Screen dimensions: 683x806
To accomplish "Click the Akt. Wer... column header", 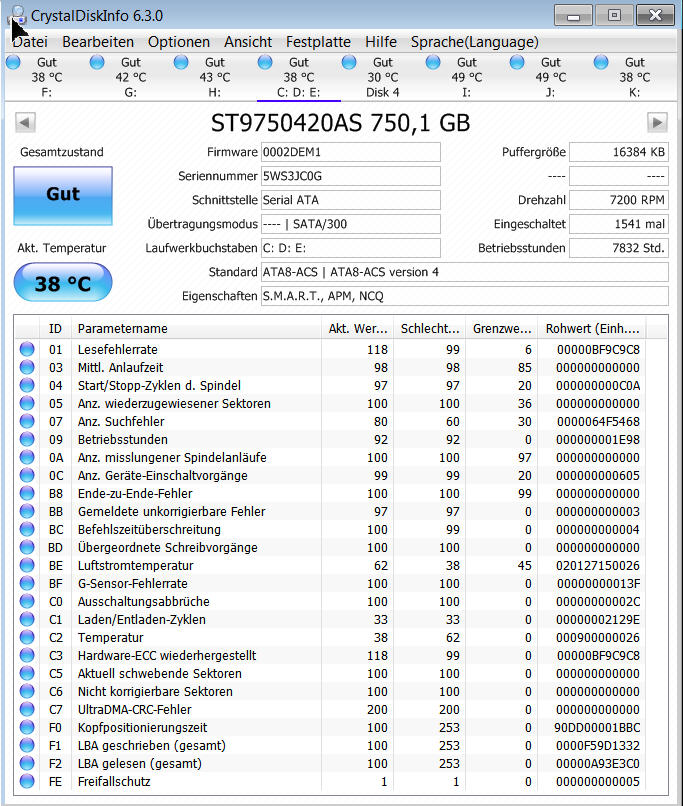I will click(358, 328).
